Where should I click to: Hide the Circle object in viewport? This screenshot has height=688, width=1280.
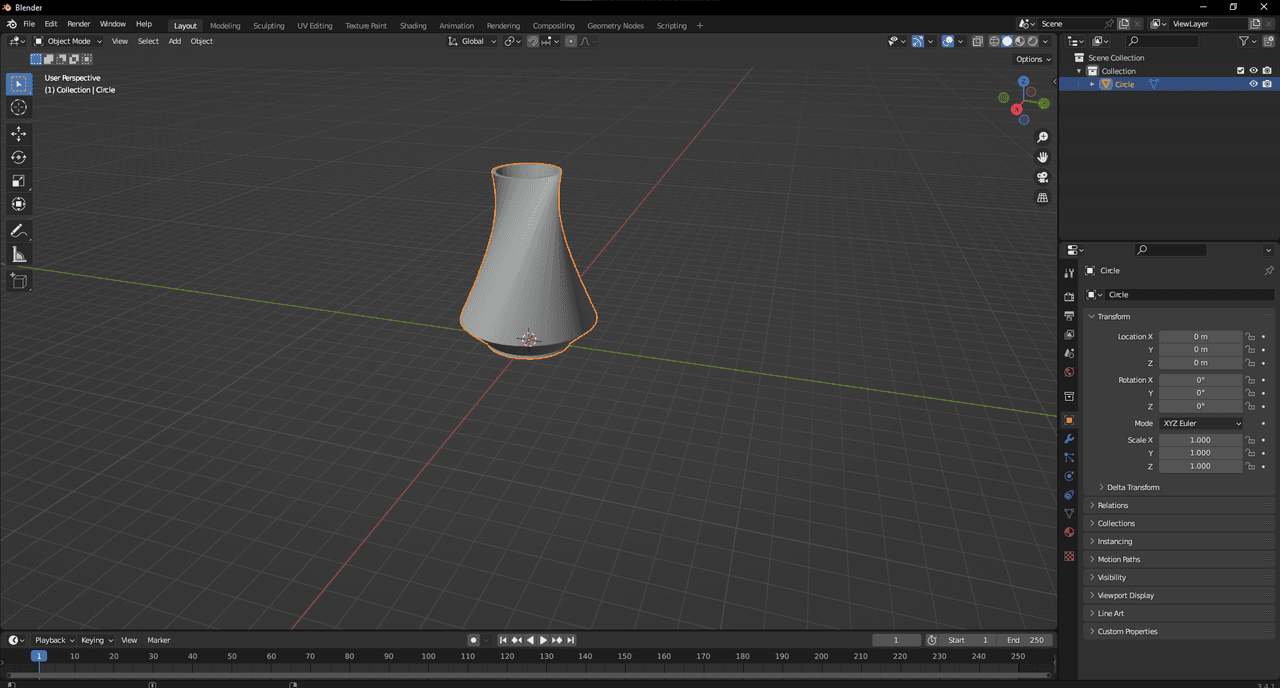(1253, 84)
